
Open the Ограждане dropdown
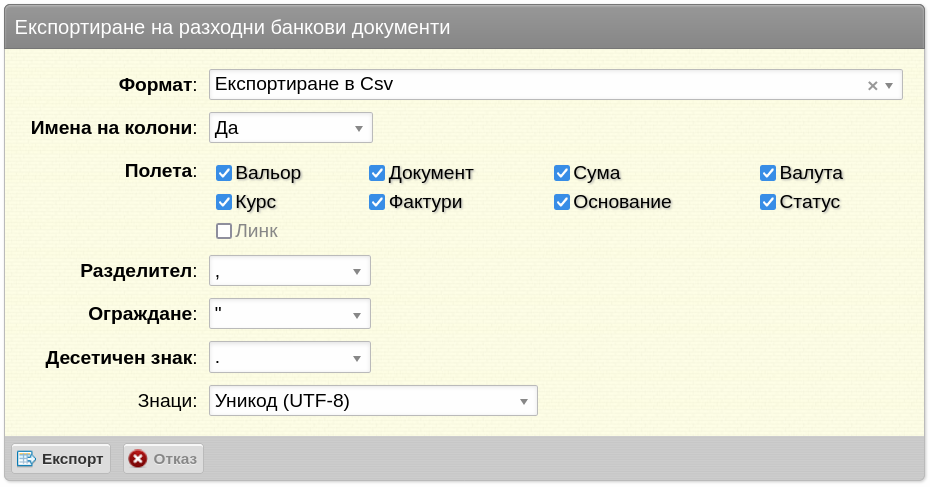[290, 313]
